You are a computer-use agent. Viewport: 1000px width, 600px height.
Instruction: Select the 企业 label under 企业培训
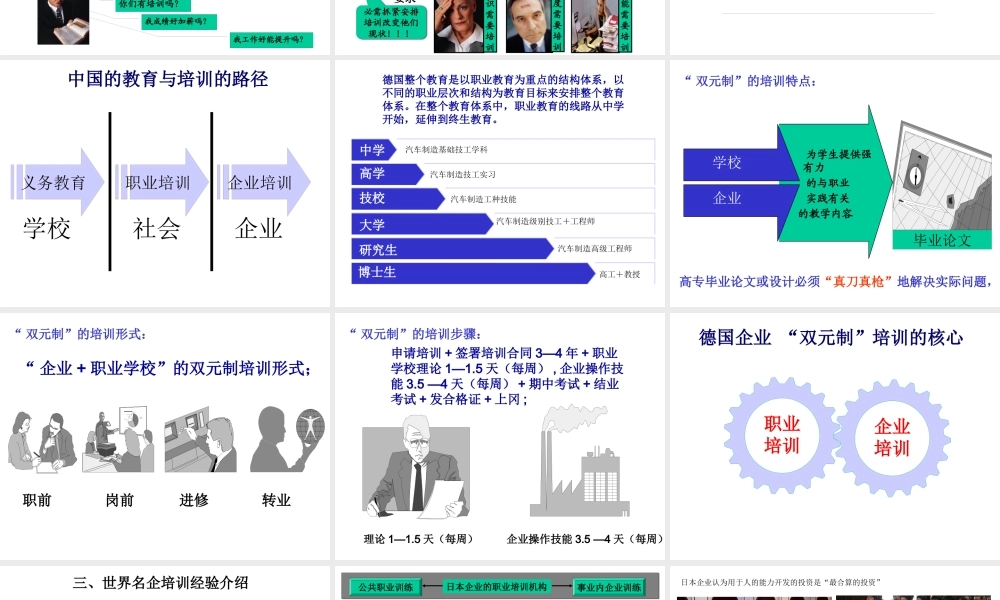tap(258, 228)
